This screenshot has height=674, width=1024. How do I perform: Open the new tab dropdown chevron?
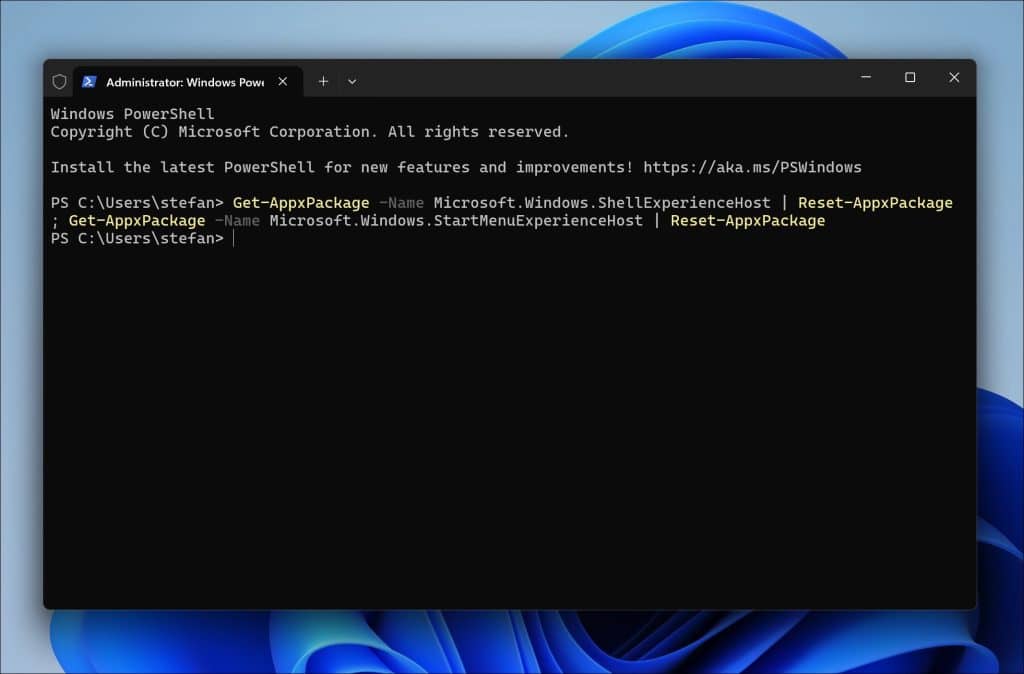(x=352, y=81)
